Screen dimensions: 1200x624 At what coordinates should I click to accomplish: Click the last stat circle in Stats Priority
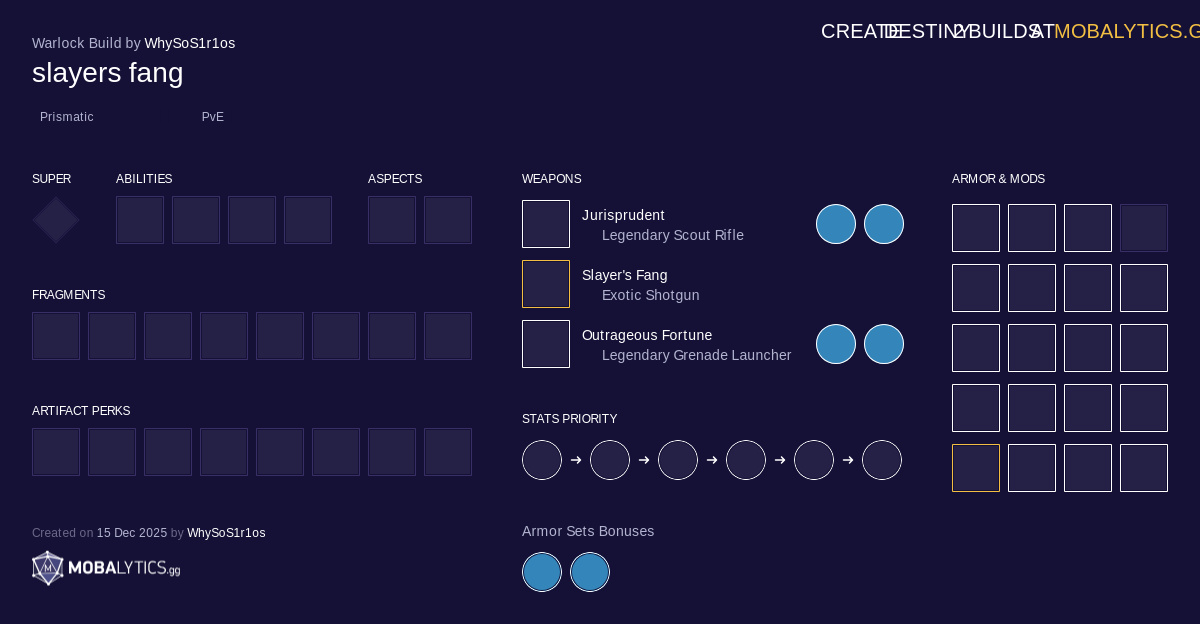[x=882, y=460]
